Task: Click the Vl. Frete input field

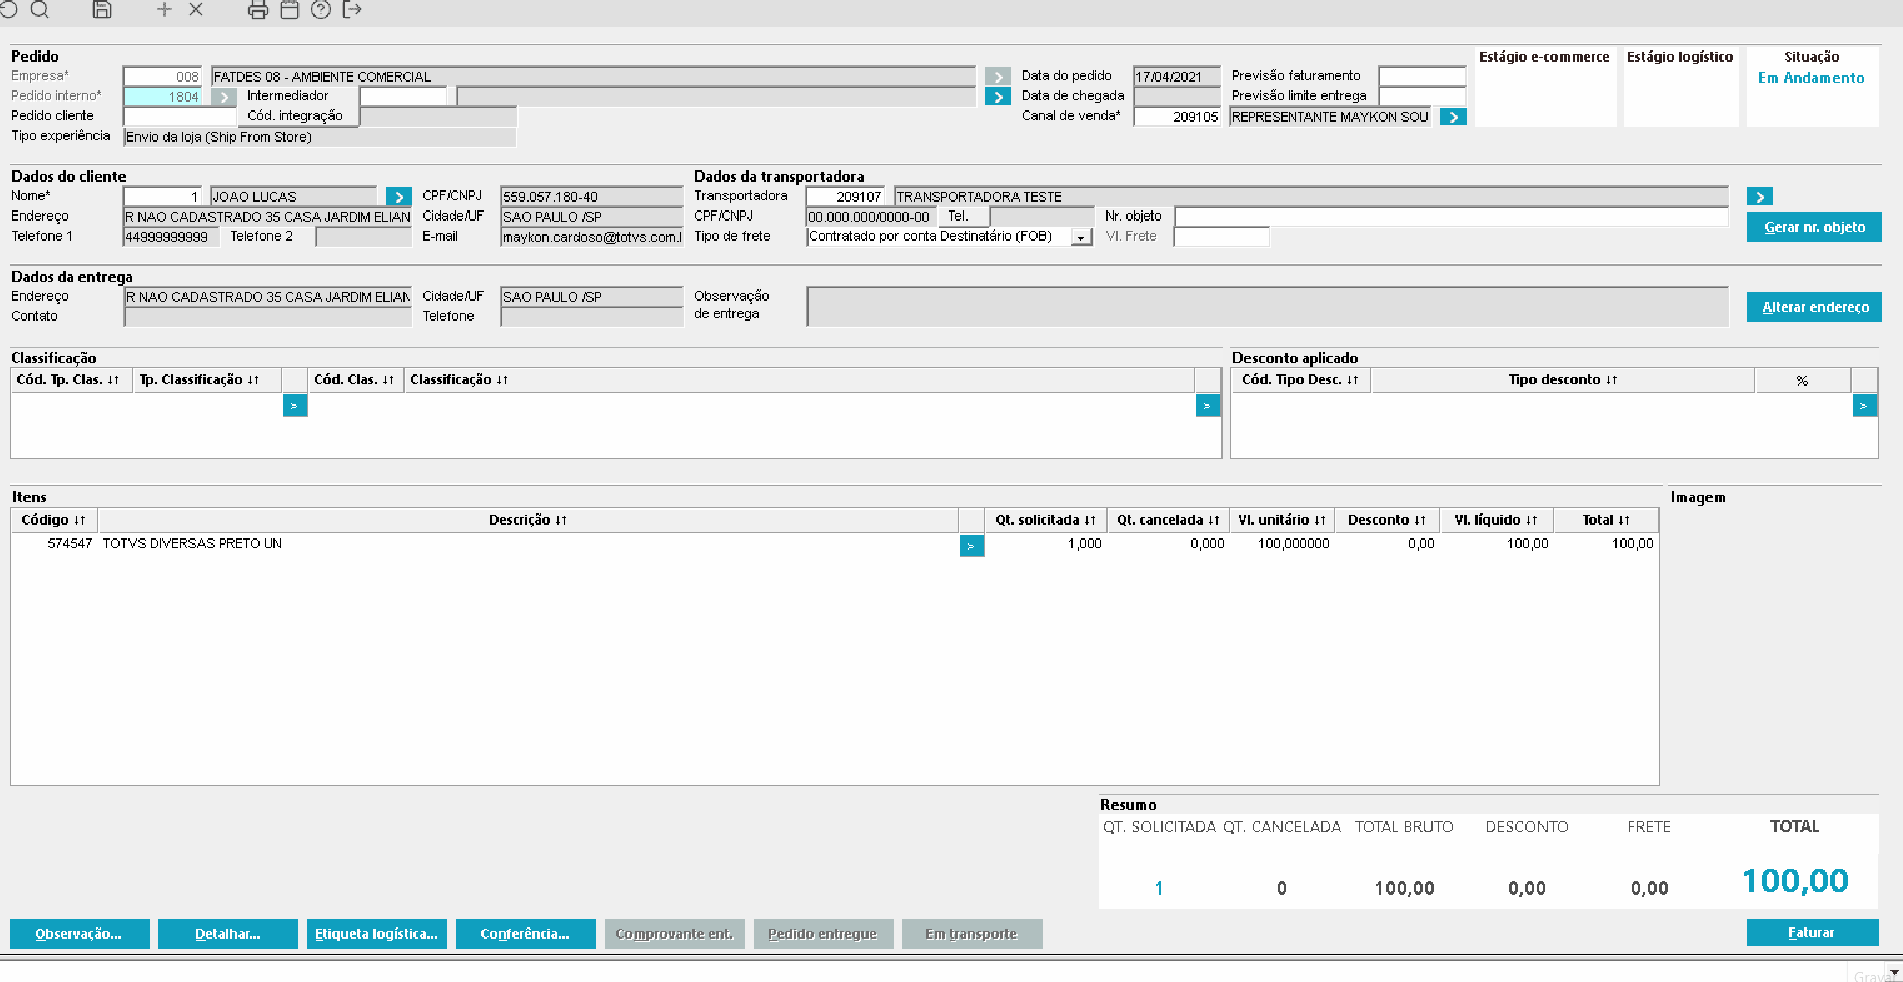Action: (x=1221, y=237)
